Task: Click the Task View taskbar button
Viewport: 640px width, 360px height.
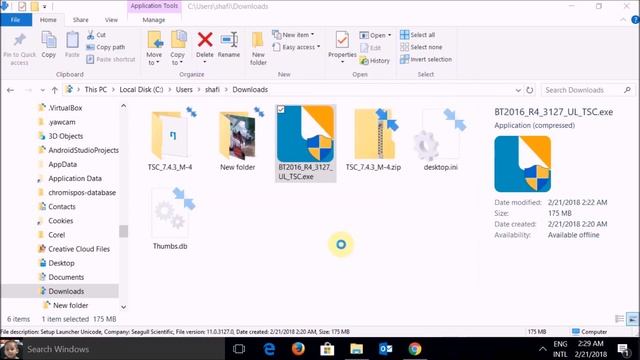Action: pyautogui.click(x=239, y=349)
